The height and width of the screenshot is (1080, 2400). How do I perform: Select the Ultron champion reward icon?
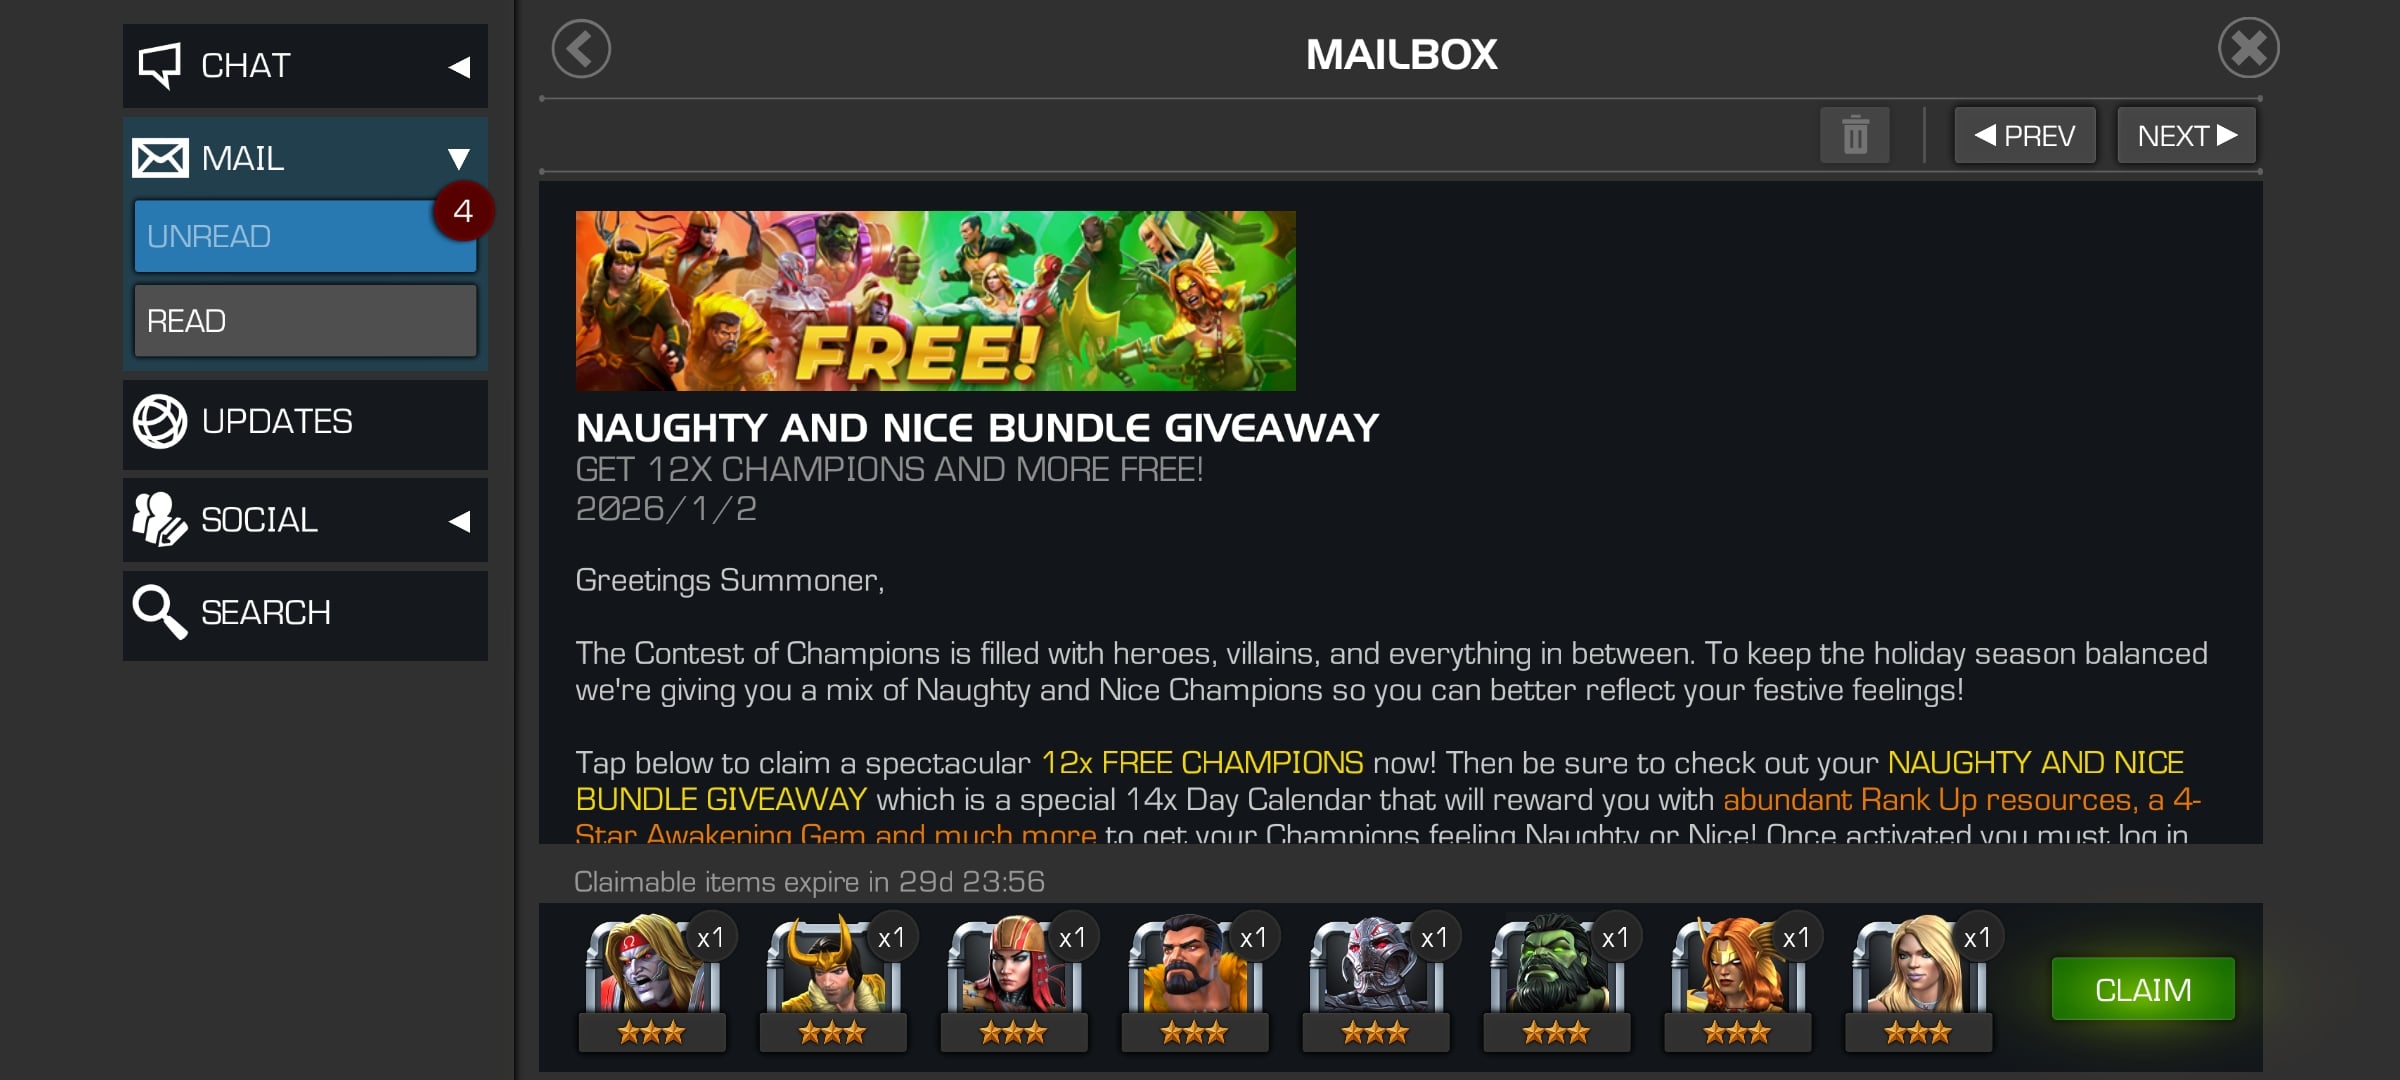pyautogui.click(x=1376, y=980)
